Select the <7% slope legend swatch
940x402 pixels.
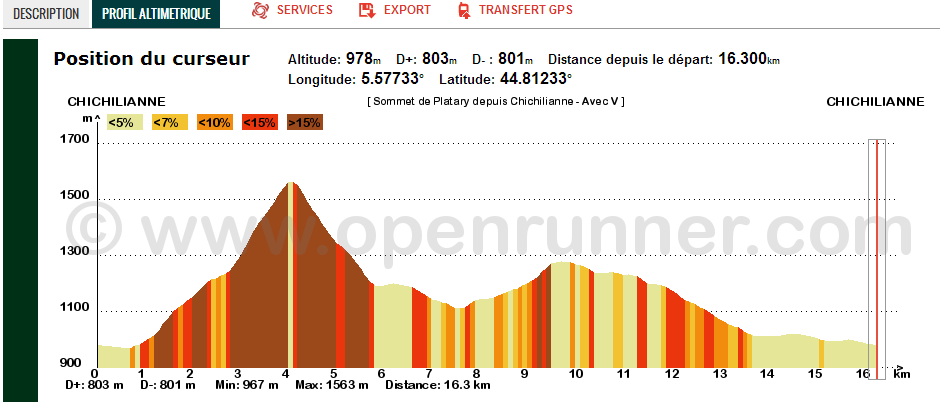point(166,122)
